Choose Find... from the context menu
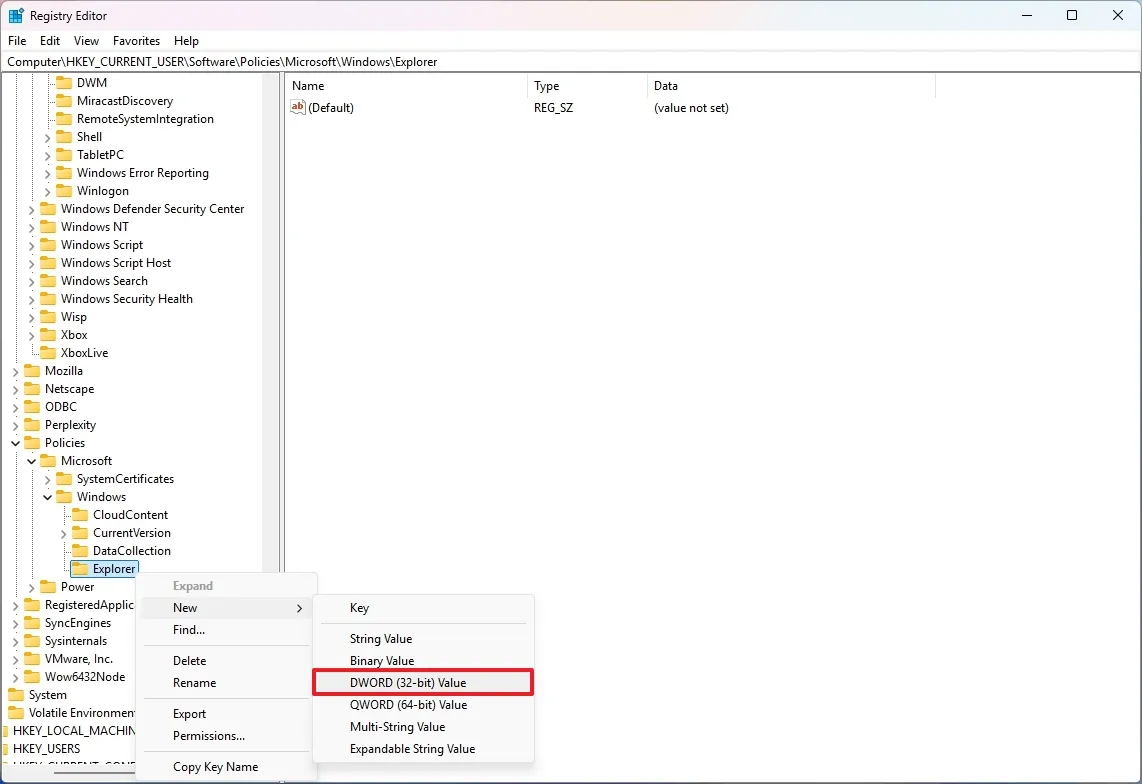The height and width of the screenshot is (784, 1142). [188, 630]
